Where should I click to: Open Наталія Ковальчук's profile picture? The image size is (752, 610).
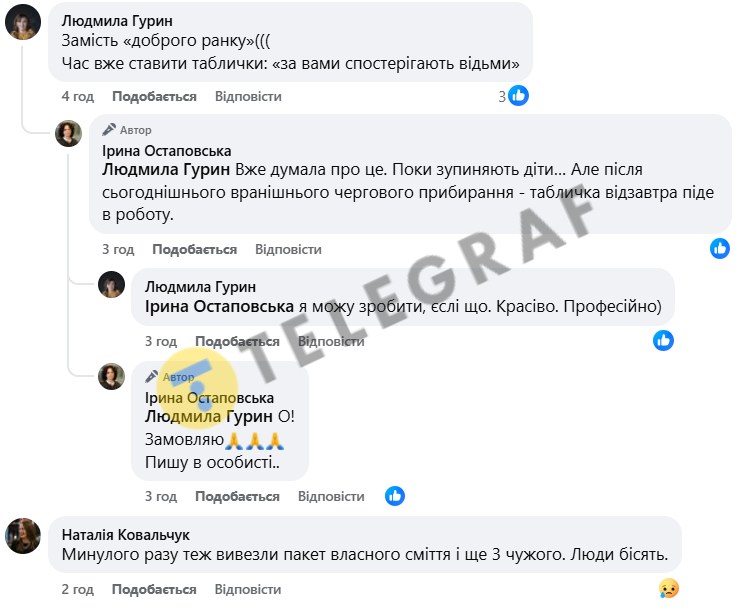(23, 536)
